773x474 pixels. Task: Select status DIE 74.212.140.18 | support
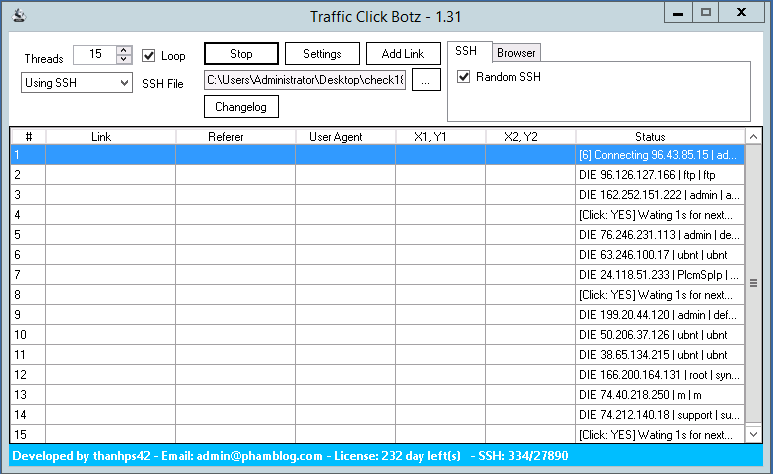tap(660, 414)
